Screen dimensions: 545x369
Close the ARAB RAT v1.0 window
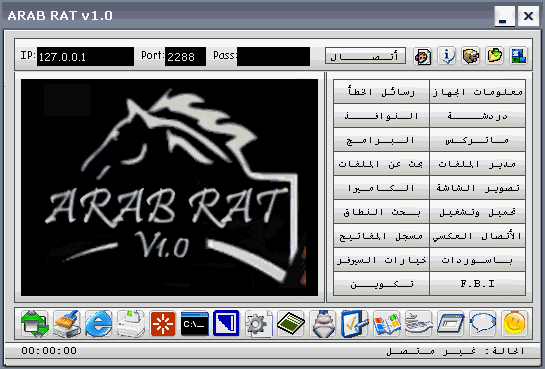pos(528,16)
